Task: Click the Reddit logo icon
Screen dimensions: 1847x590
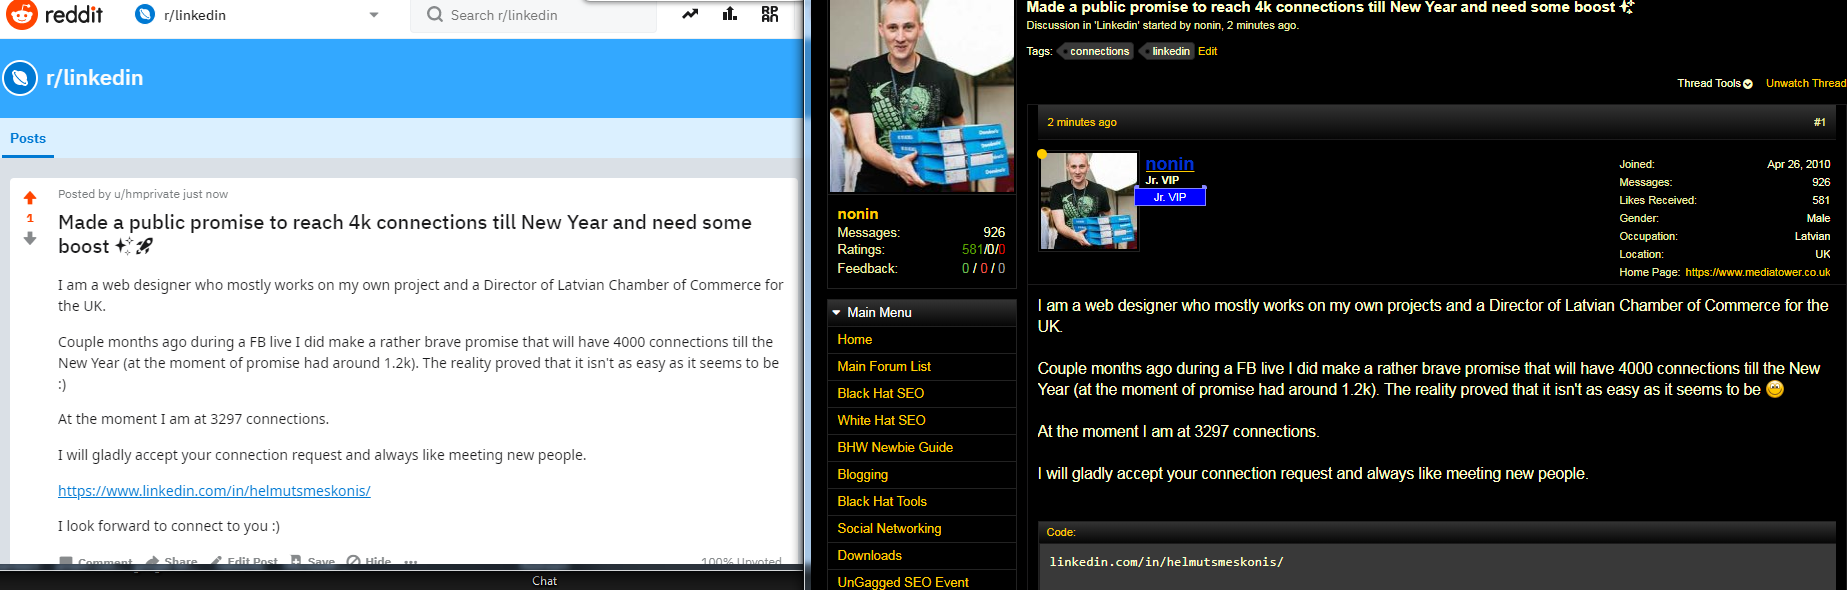Action: [x=22, y=15]
